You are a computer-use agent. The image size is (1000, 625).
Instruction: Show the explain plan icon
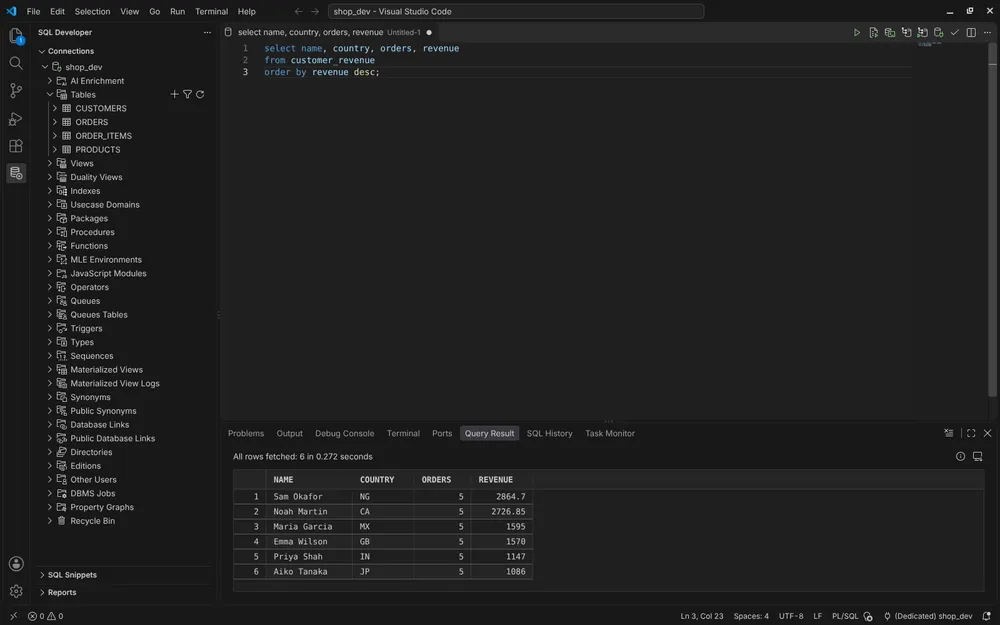pos(906,33)
